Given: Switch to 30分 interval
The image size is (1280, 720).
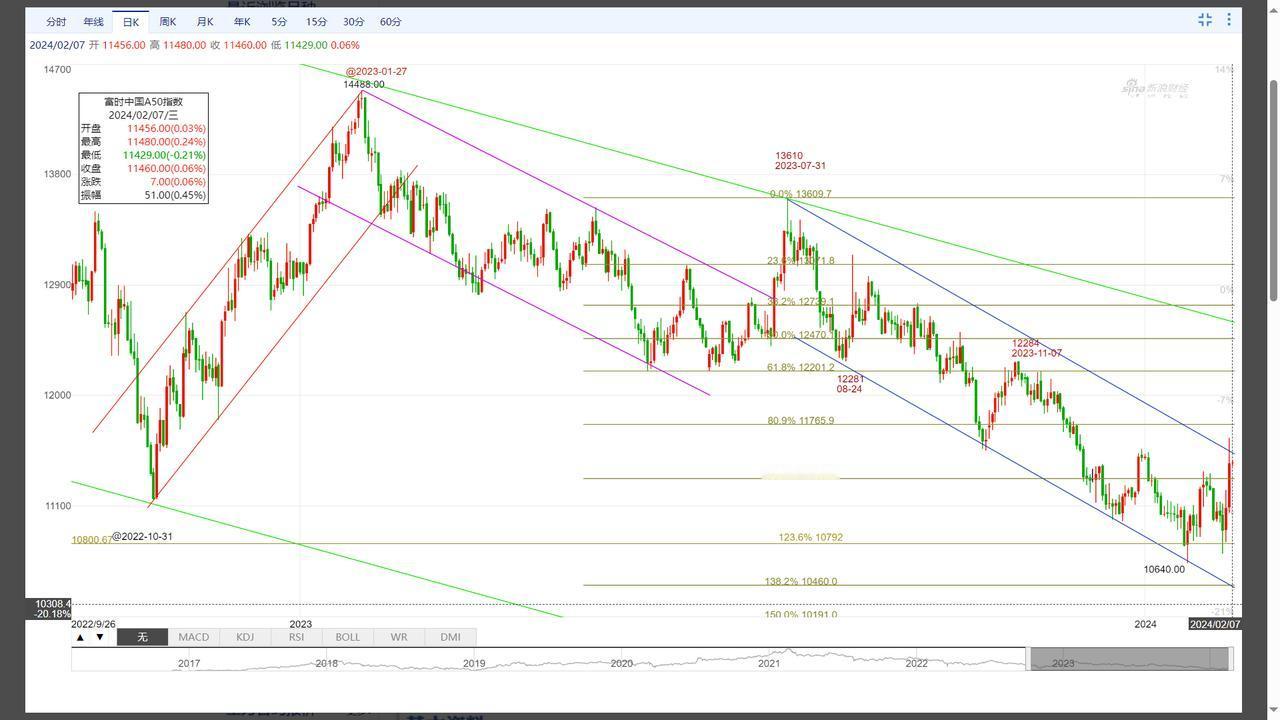Looking at the screenshot, I should [x=354, y=22].
